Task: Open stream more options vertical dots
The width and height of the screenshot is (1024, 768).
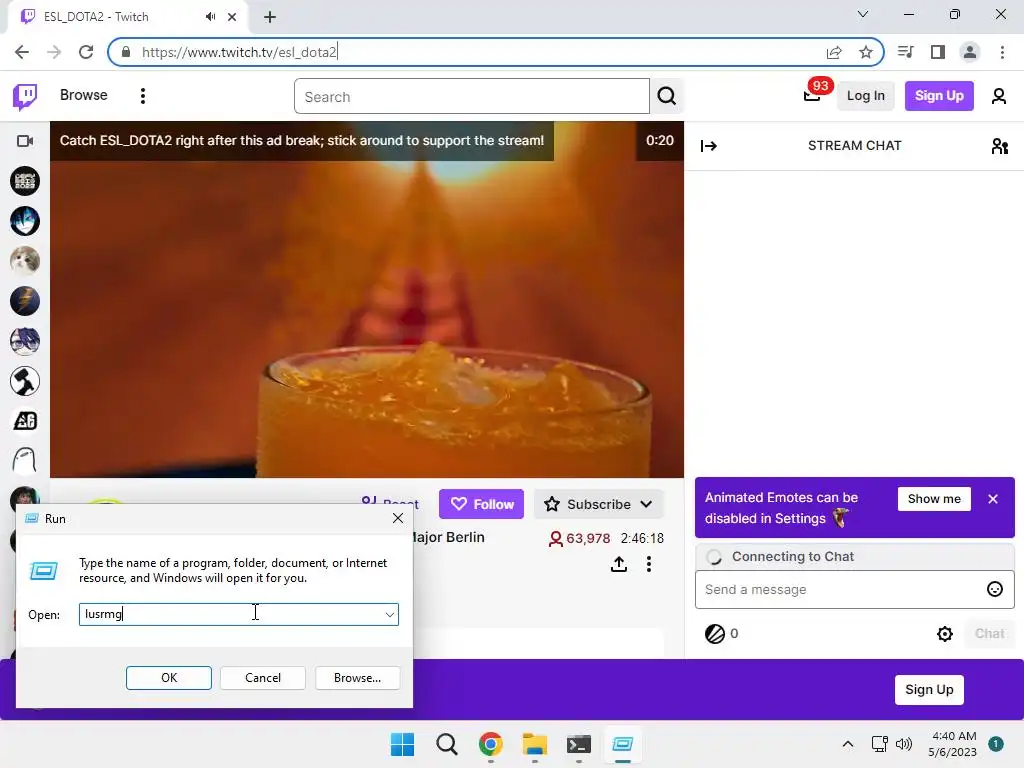Action: (x=648, y=564)
